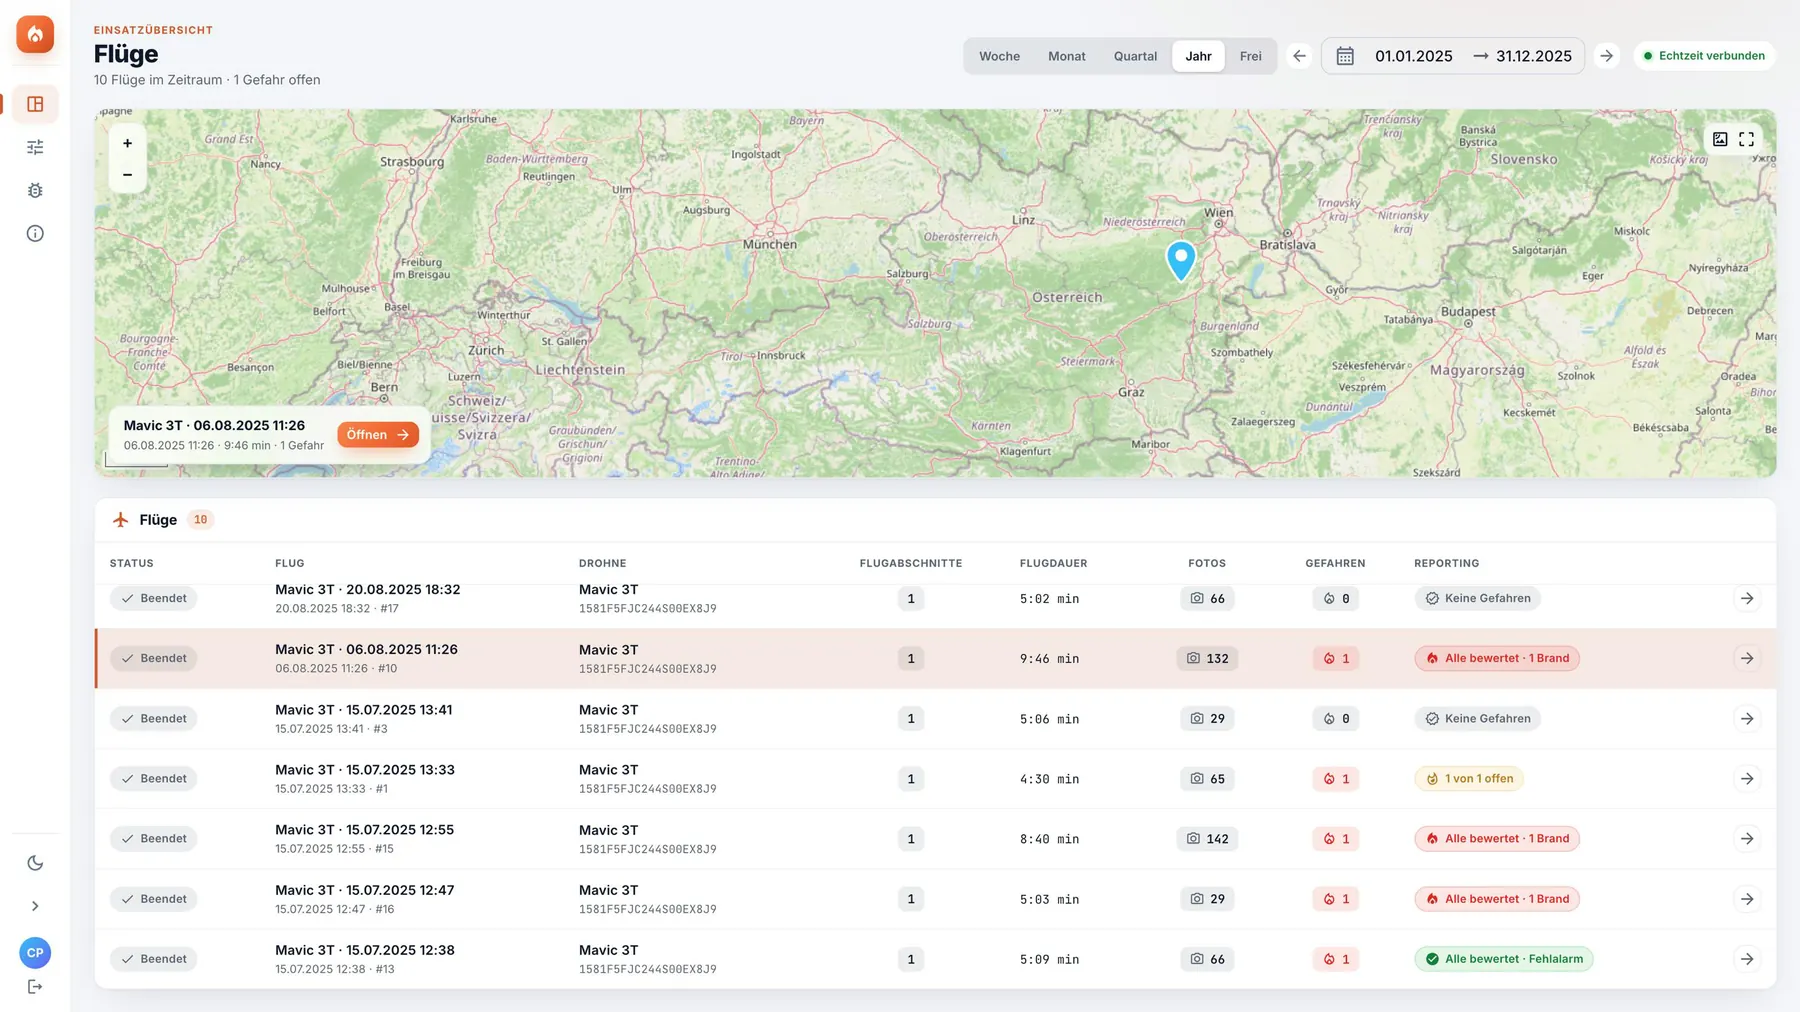
Task: Click the 'Alle bewertet · Fehlalarm' badge
Action: point(1503,958)
